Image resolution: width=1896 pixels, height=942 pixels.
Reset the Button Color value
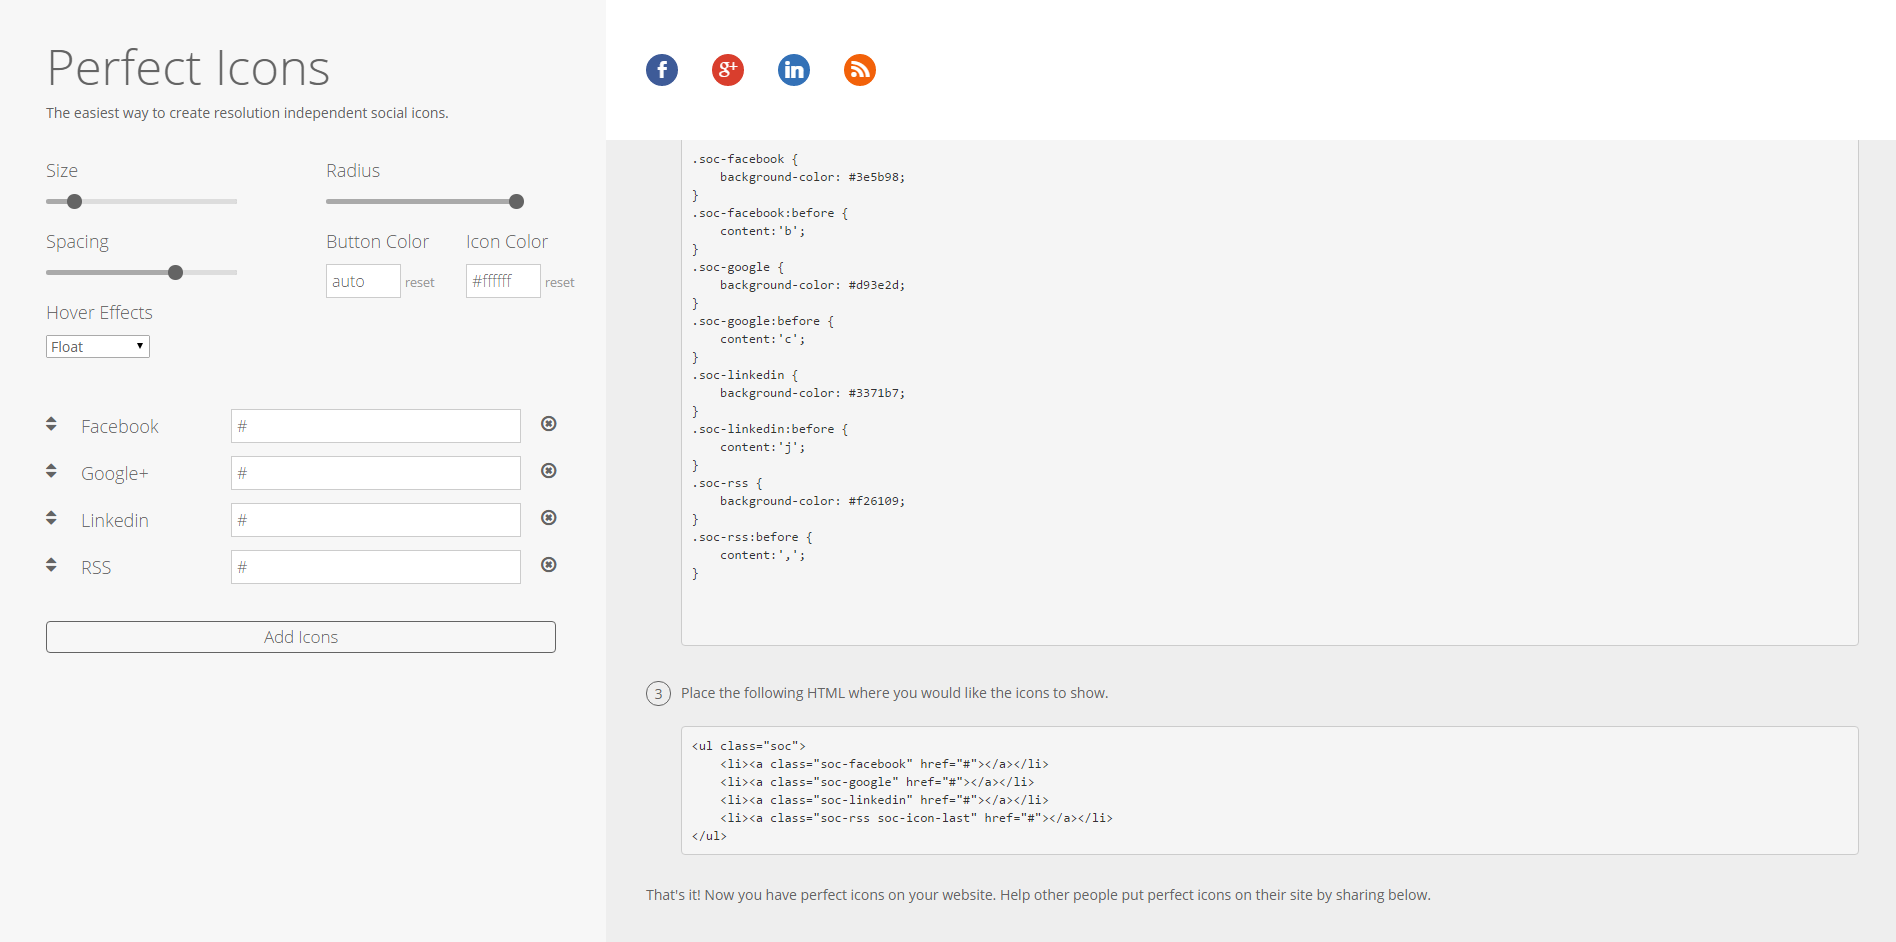(420, 283)
